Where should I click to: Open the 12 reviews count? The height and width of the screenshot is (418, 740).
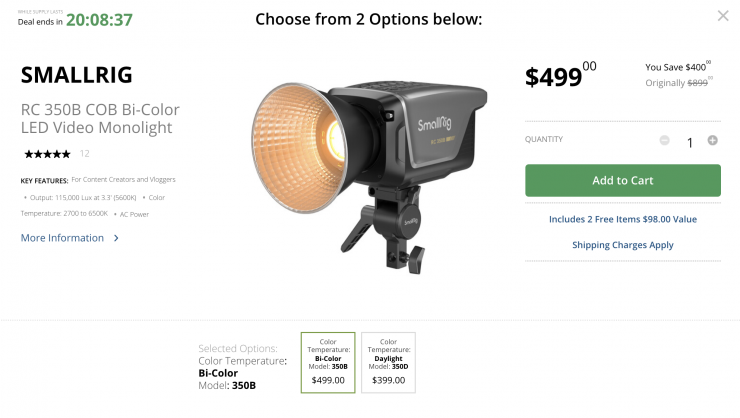point(85,154)
